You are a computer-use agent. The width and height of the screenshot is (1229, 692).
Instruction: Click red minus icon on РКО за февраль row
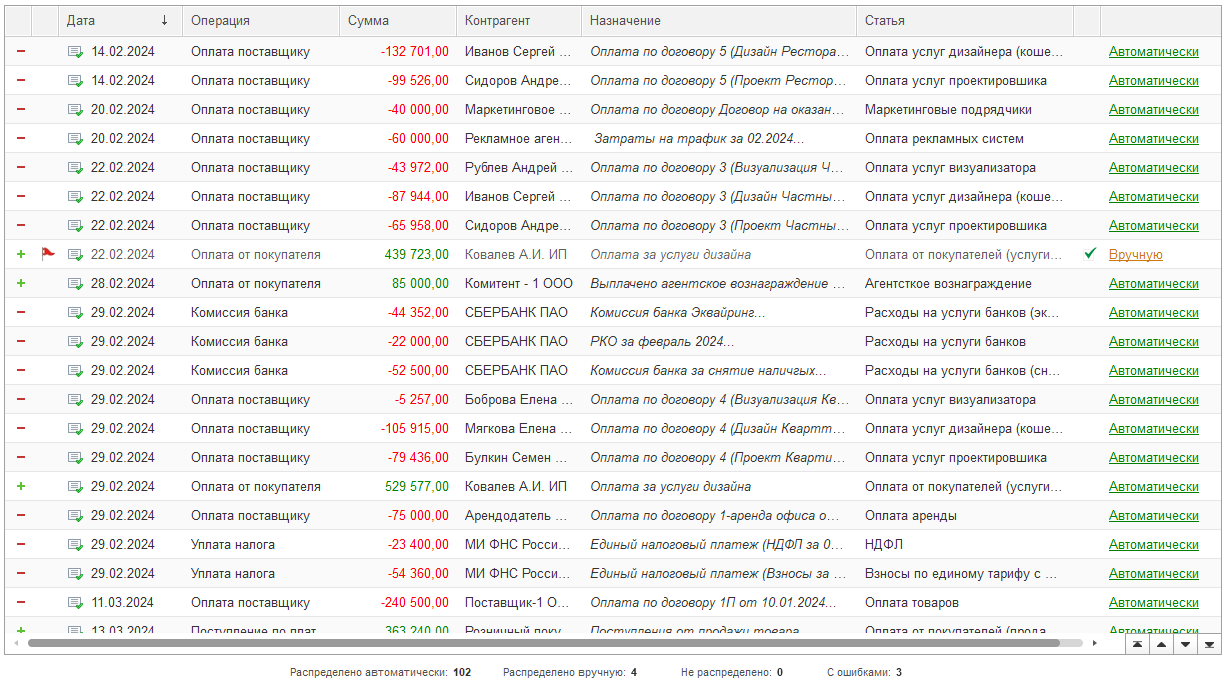(x=21, y=341)
